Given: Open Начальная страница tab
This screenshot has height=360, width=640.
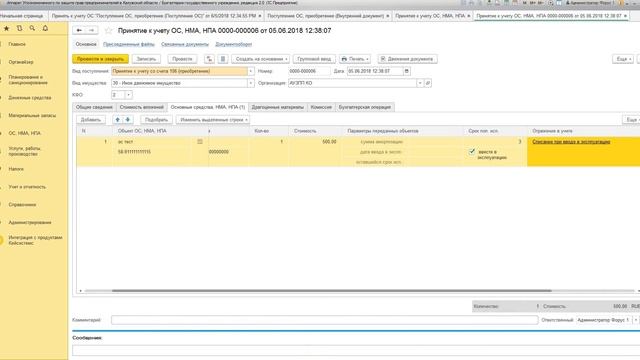Looking at the screenshot, I should (23, 16).
